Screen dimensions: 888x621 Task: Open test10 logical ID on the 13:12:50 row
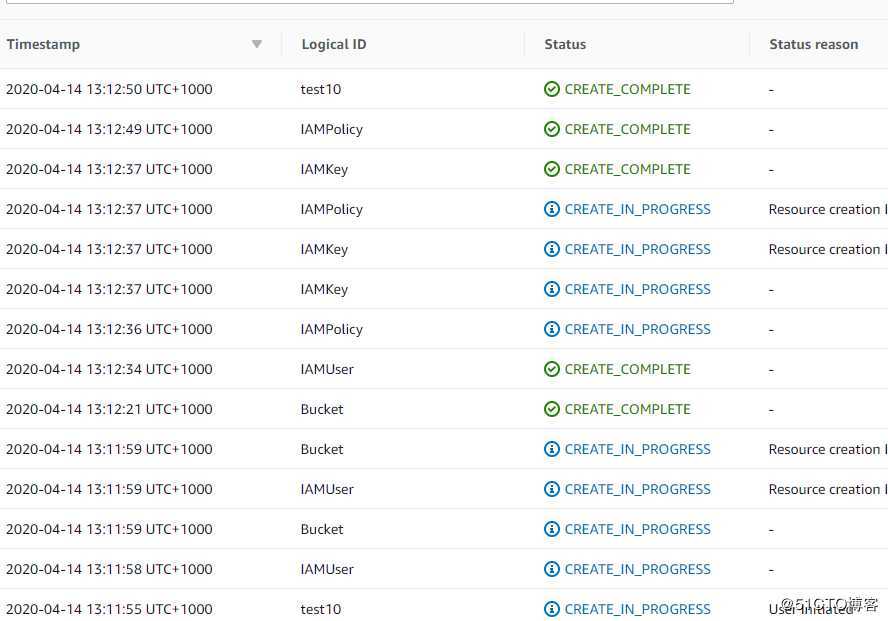click(x=321, y=89)
